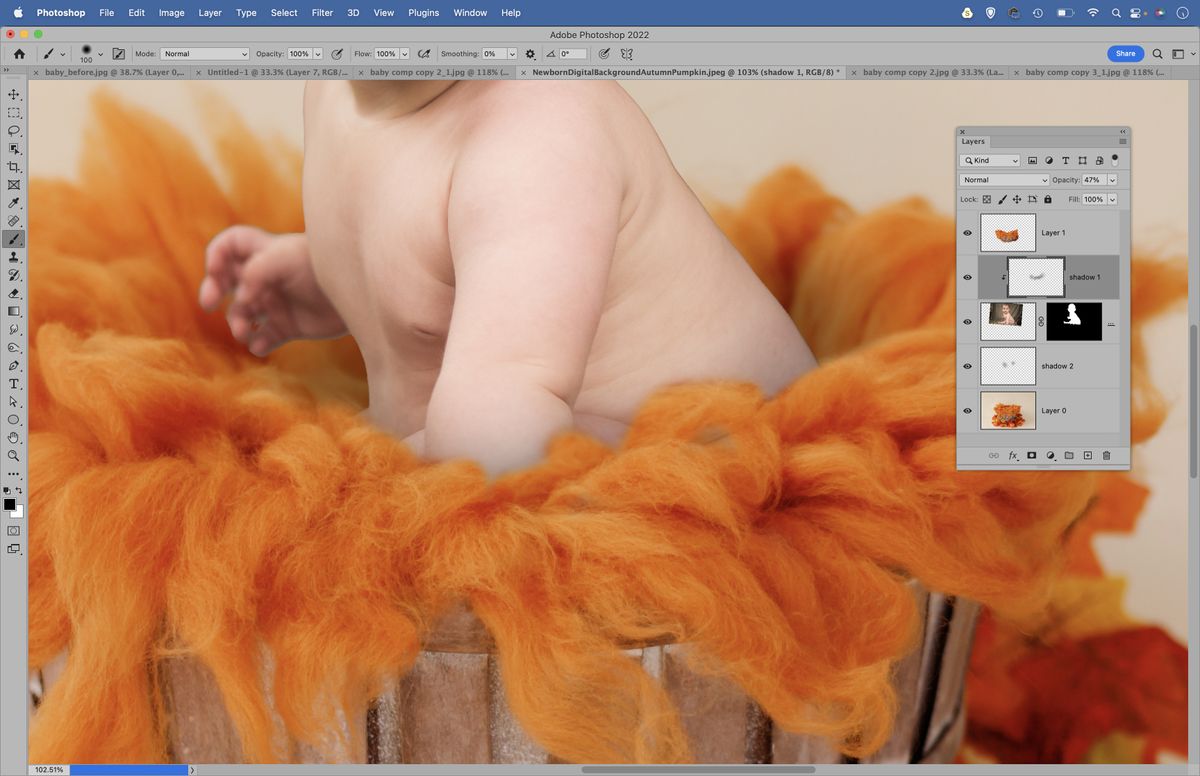Create a new group folder icon
Viewport: 1200px width, 776px height.
(1068, 455)
